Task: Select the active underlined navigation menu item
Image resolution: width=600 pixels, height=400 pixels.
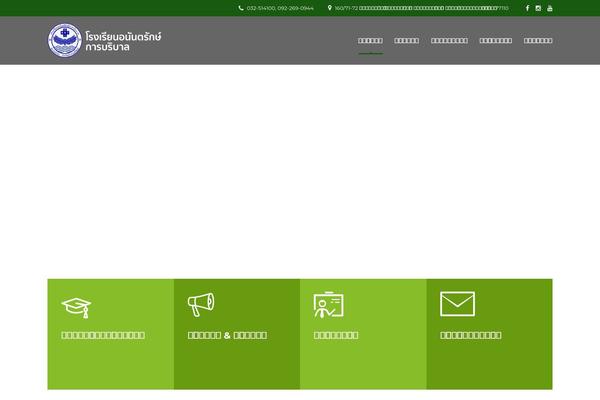Action: [370, 41]
